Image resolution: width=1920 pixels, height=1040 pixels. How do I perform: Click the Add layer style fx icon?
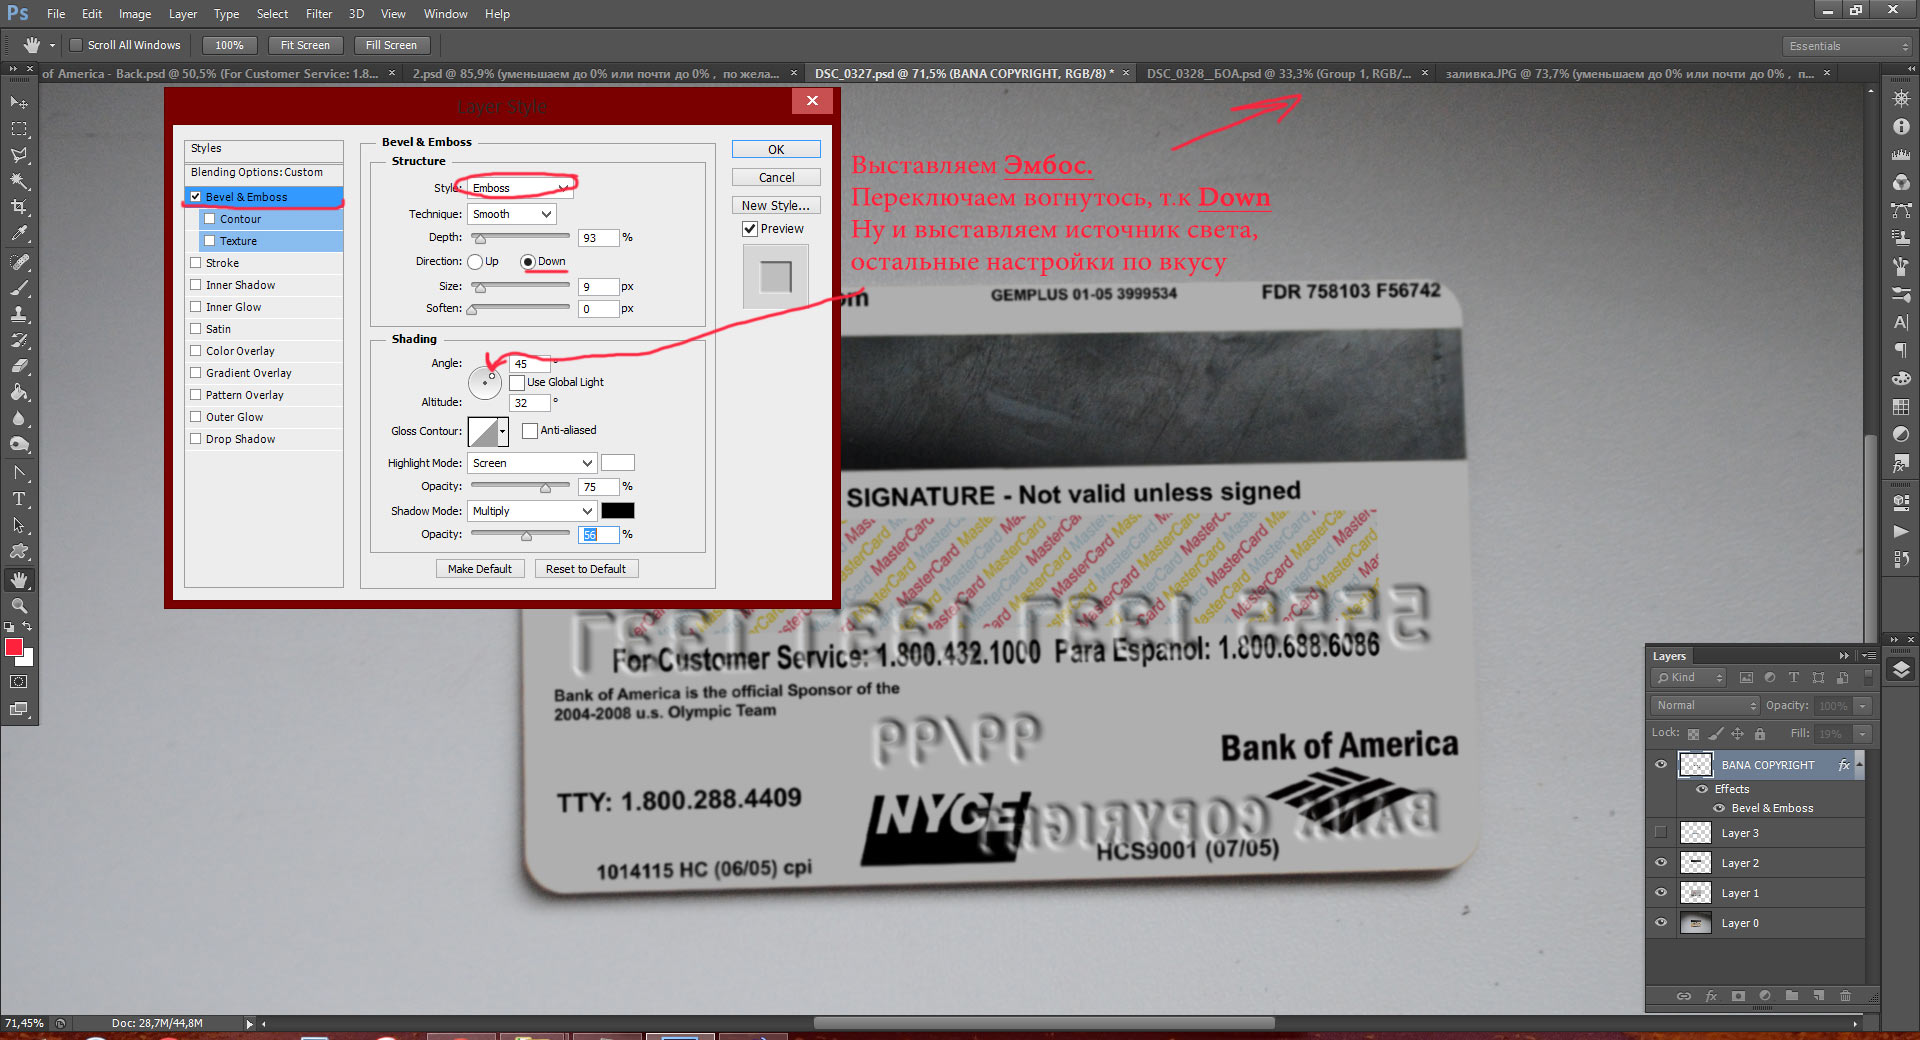point(1711,996)
